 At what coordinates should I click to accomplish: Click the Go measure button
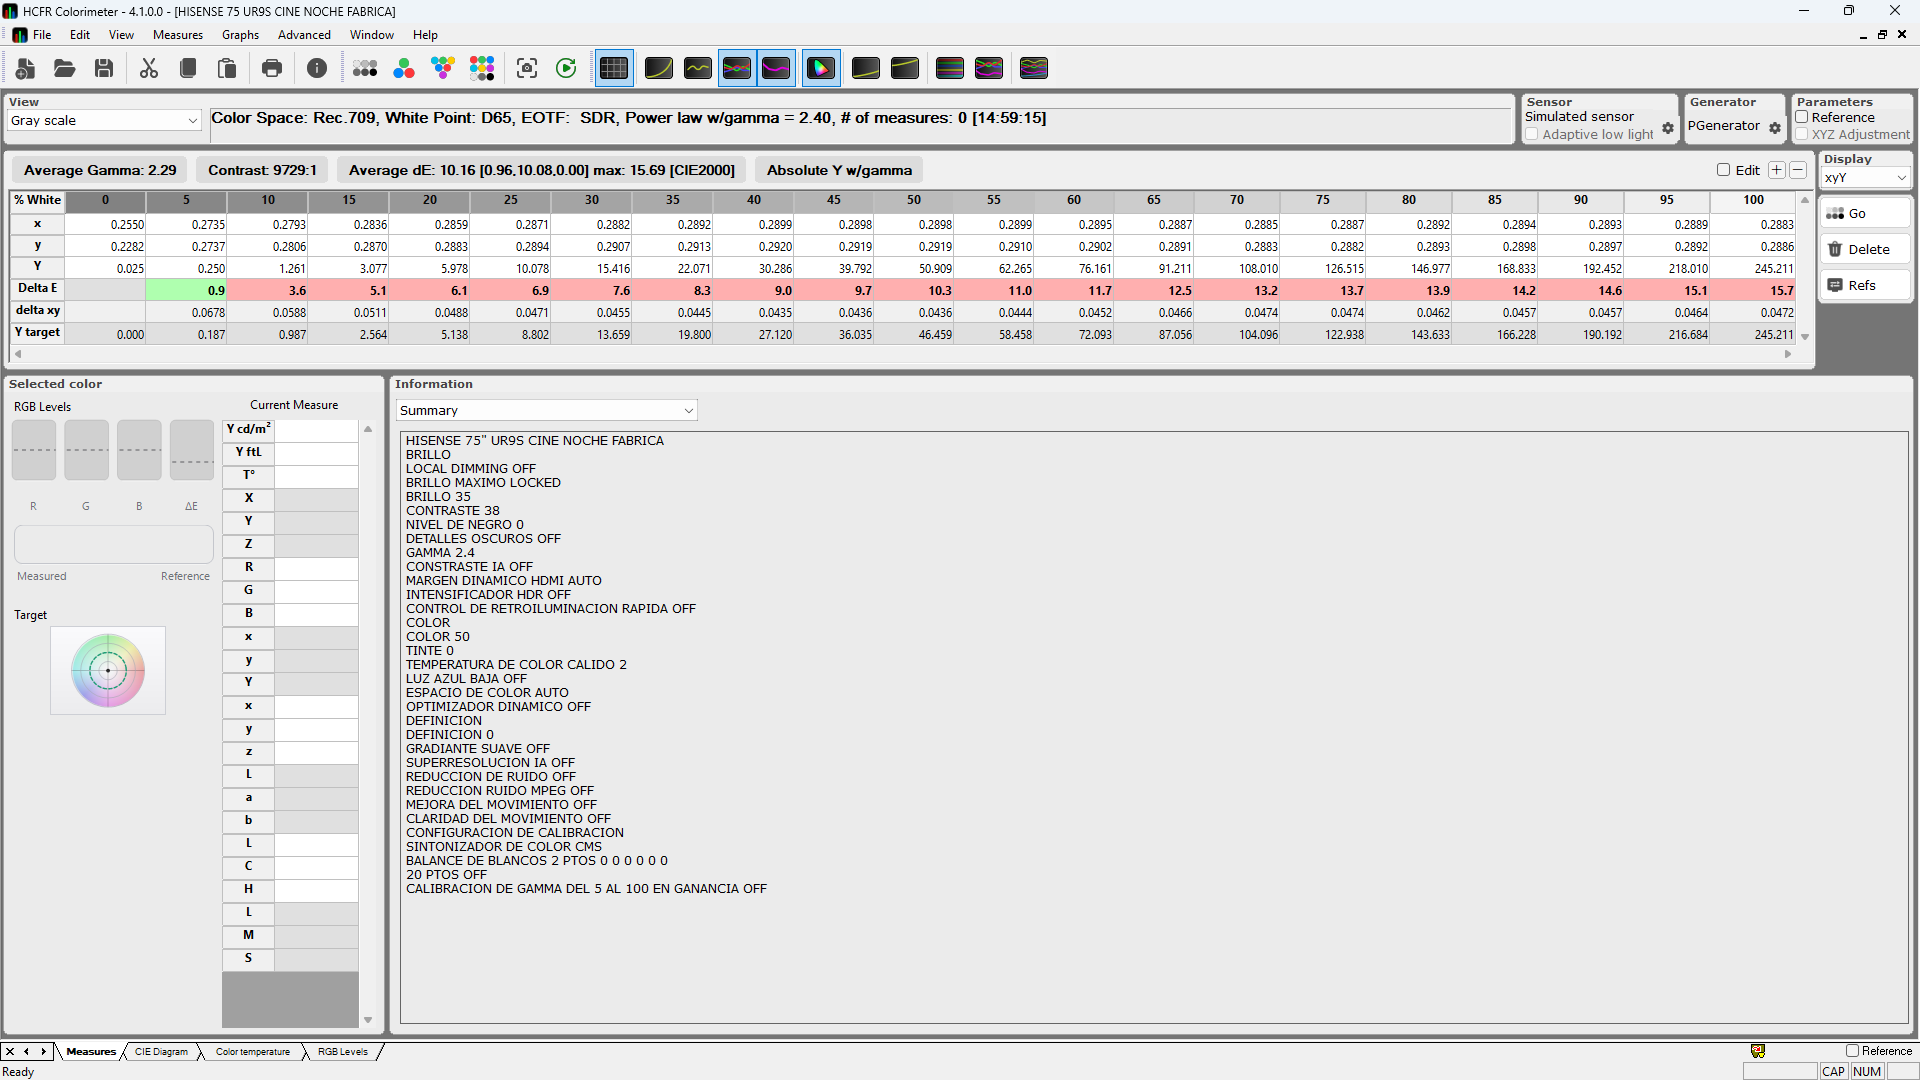[1865, 213]
